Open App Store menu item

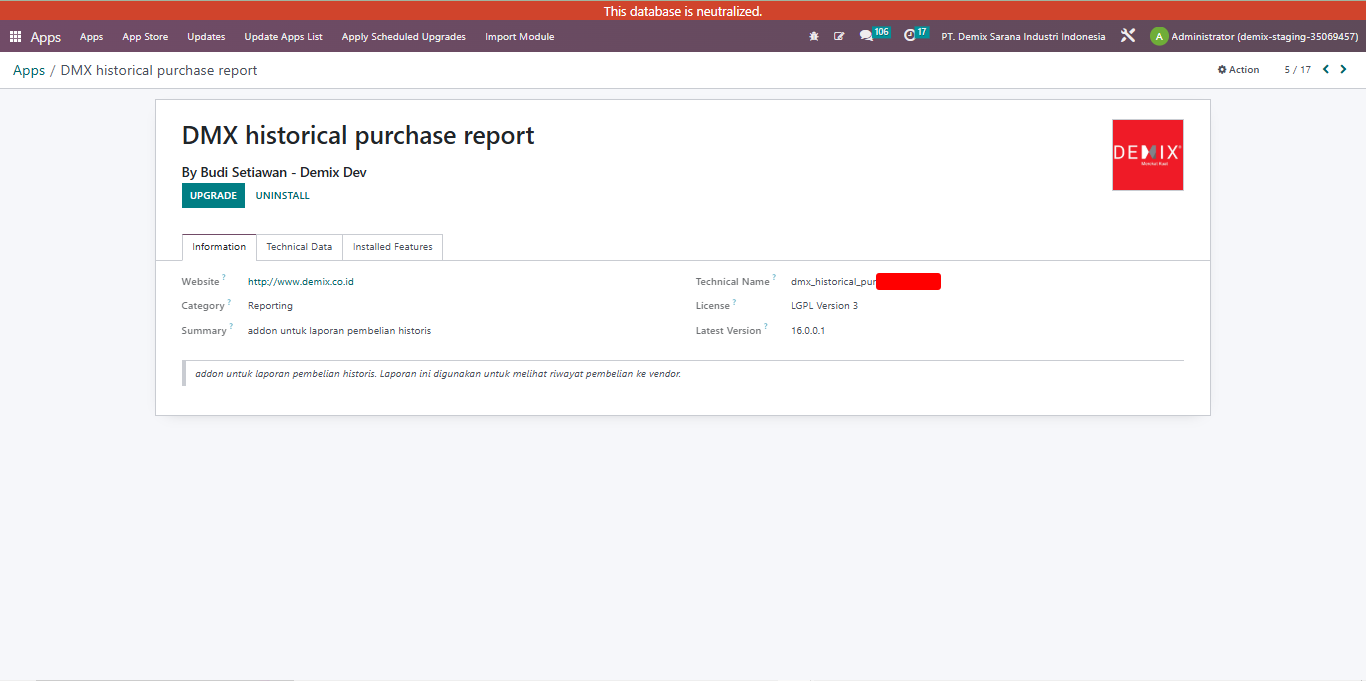point(145,37)
